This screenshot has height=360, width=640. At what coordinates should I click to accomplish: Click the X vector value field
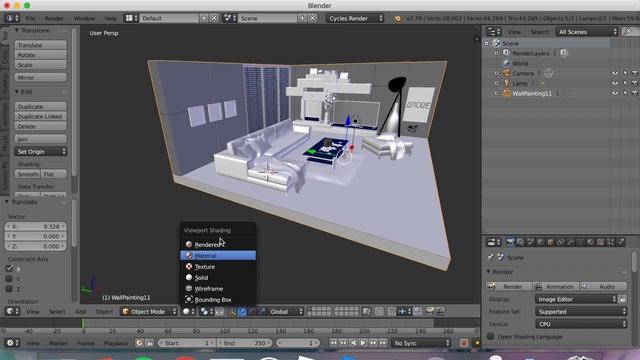click(x=36, y=226)
